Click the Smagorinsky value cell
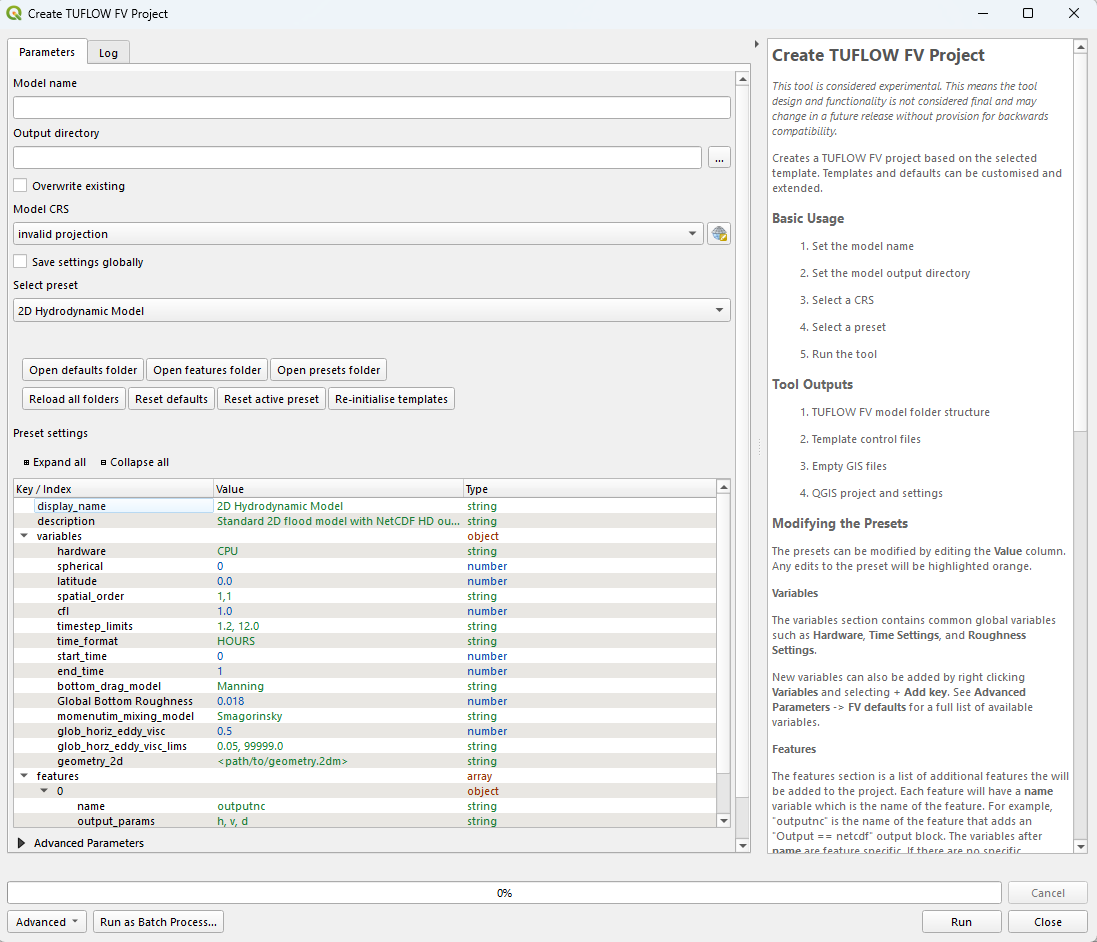Image resolution: width=1097 pixels, height=942 pixels. click(x=250, y=716)
